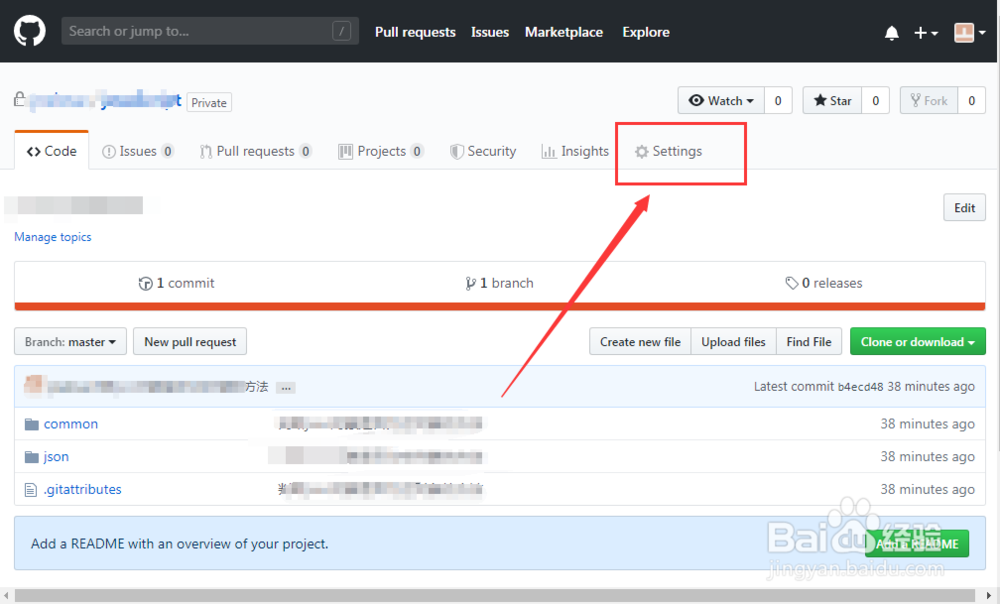Click the watchers count next to Watch
This screenshot has height=604, width=1000.
(778, 101)
